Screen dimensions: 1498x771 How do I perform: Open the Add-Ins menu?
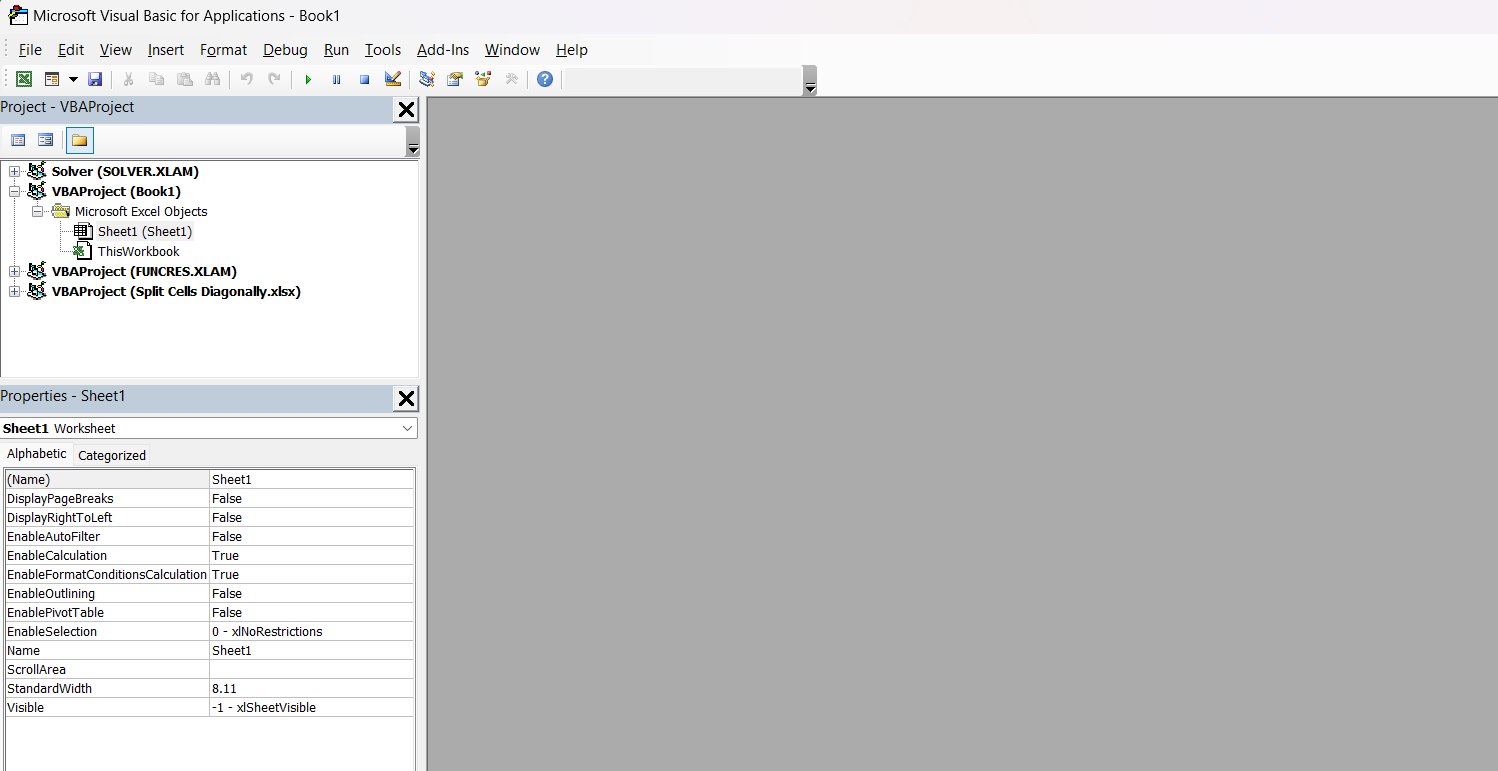tap(443, 50)
